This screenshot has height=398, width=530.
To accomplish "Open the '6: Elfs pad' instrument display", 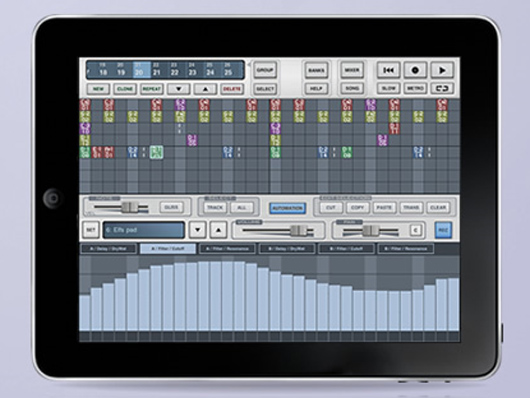I will (144, 230).
